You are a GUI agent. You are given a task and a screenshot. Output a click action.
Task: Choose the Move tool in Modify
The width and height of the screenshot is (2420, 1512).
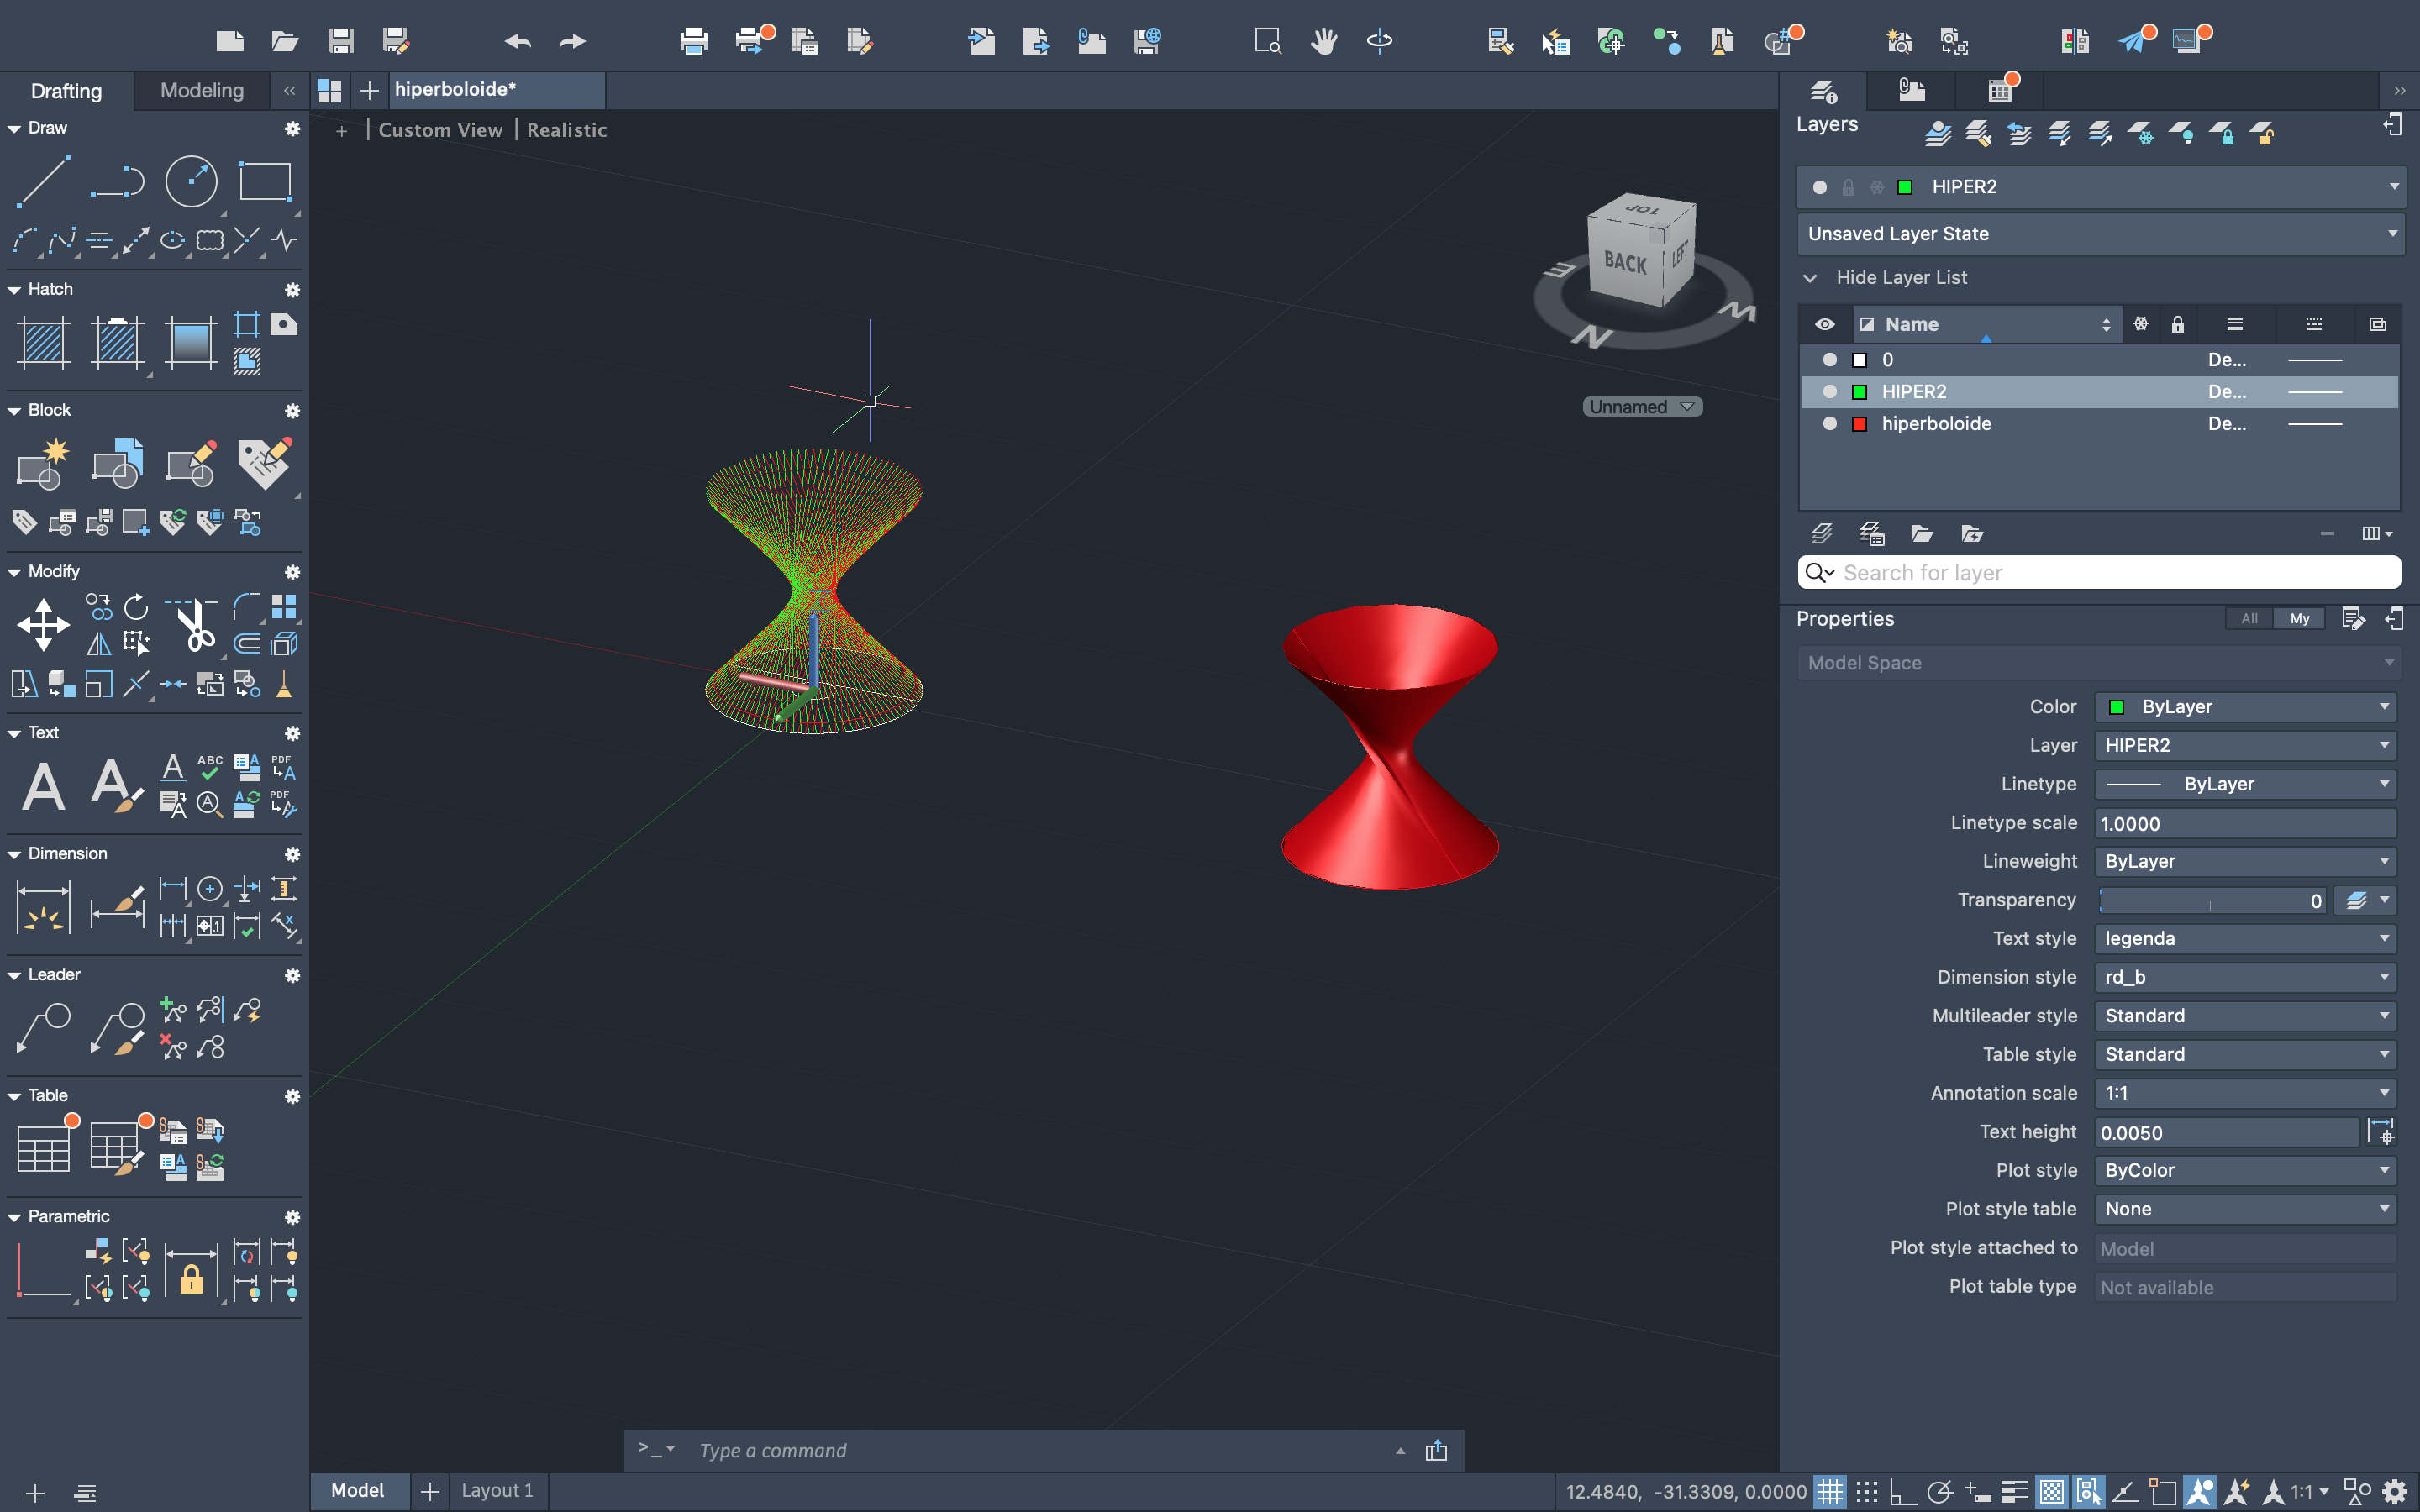pyautogui.click(x=43, y=626)
